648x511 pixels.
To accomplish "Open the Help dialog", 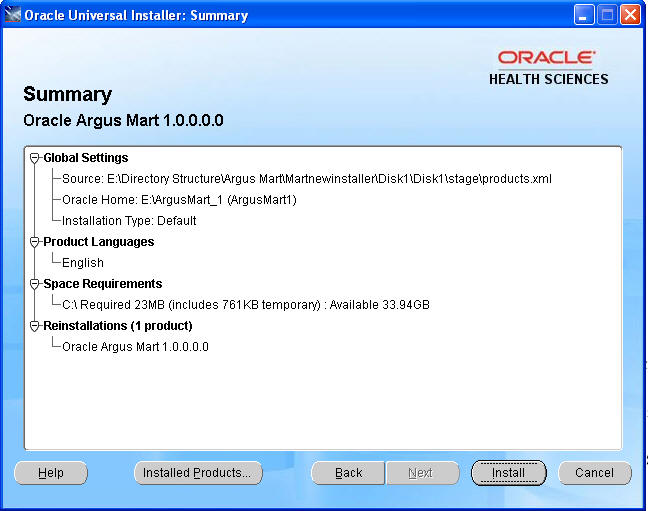I will click(51, 473).
